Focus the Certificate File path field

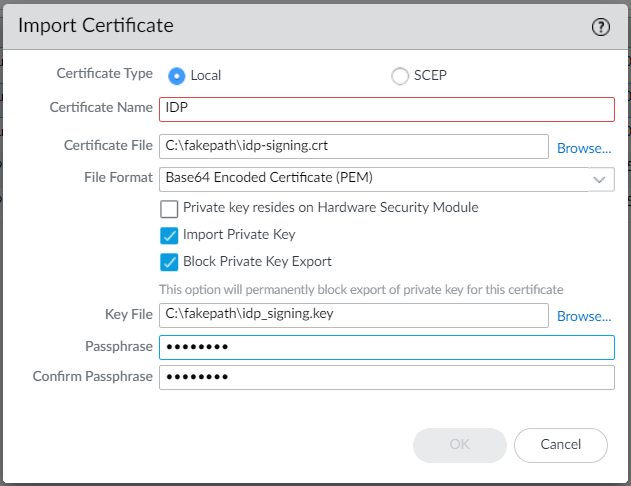(x=353, y=146)
